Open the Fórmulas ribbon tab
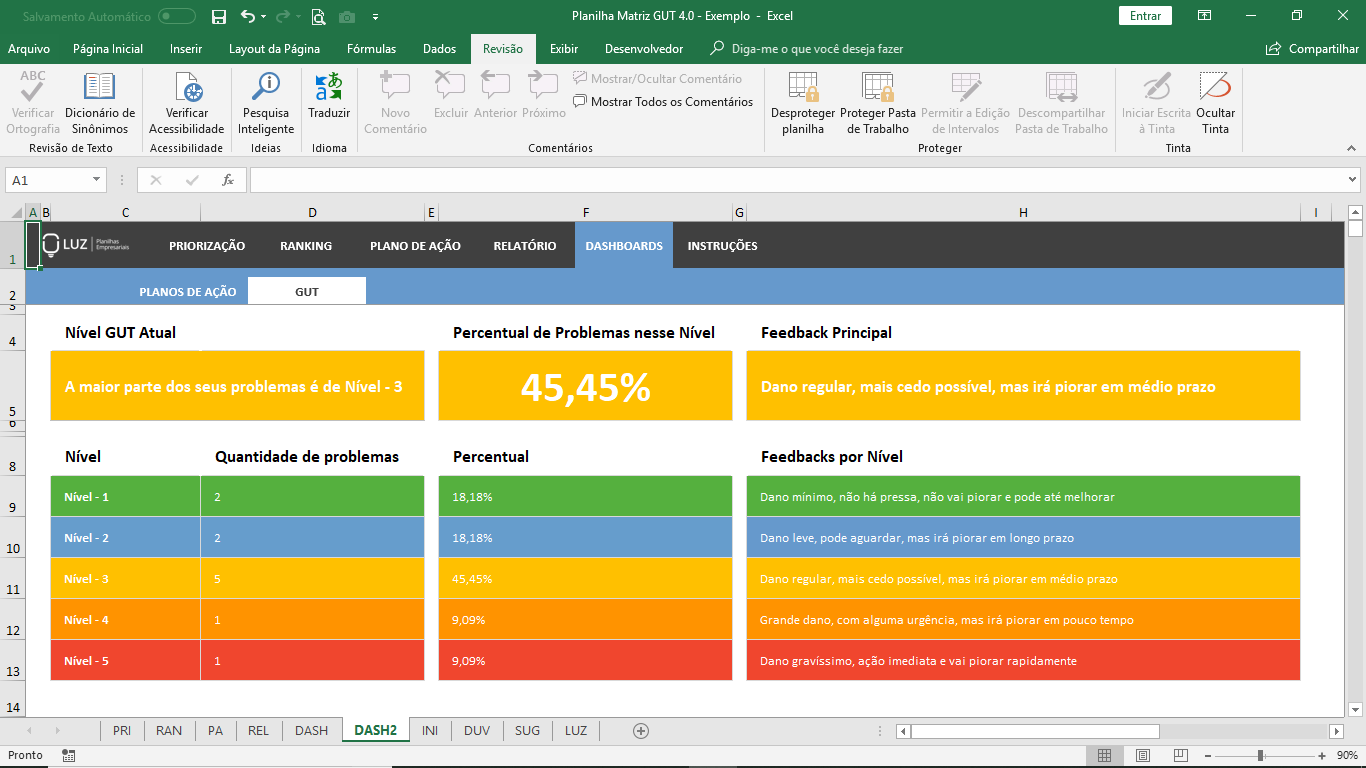Image resolution: width=1366 pixels, height=768 pixels. [x=371, y=49]
